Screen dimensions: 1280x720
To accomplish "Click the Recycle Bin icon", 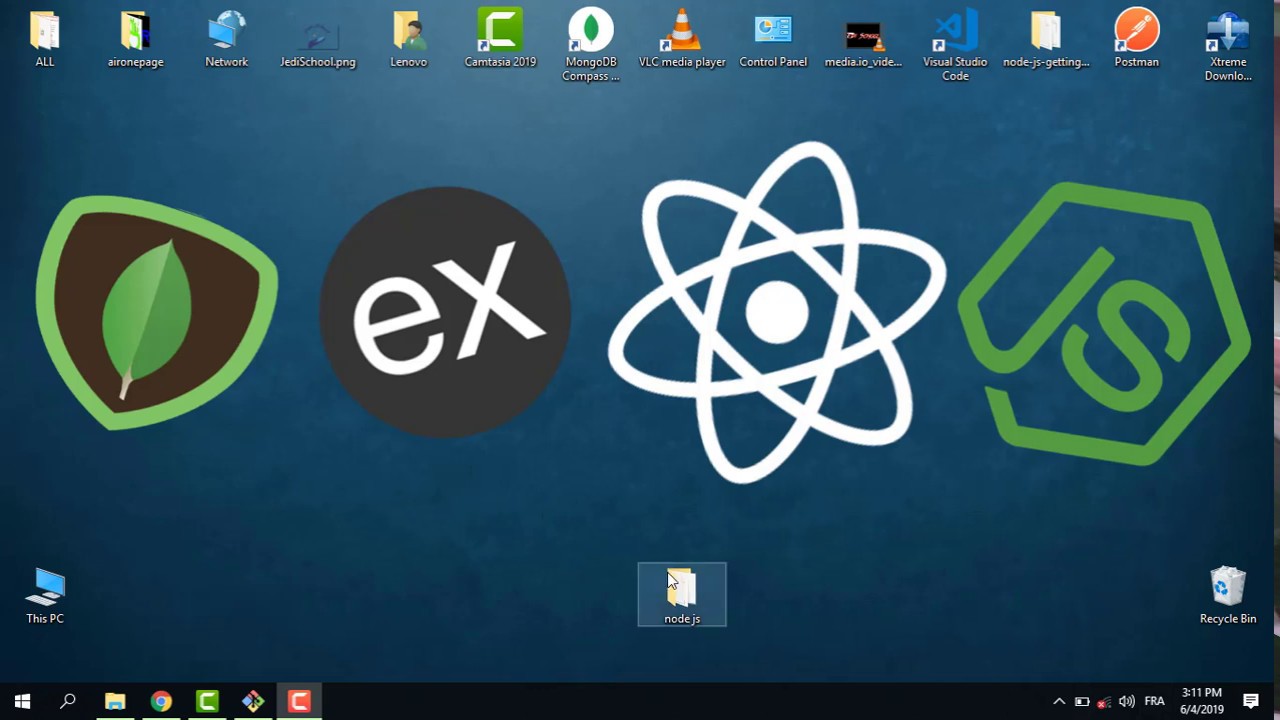I will 1228,596.
